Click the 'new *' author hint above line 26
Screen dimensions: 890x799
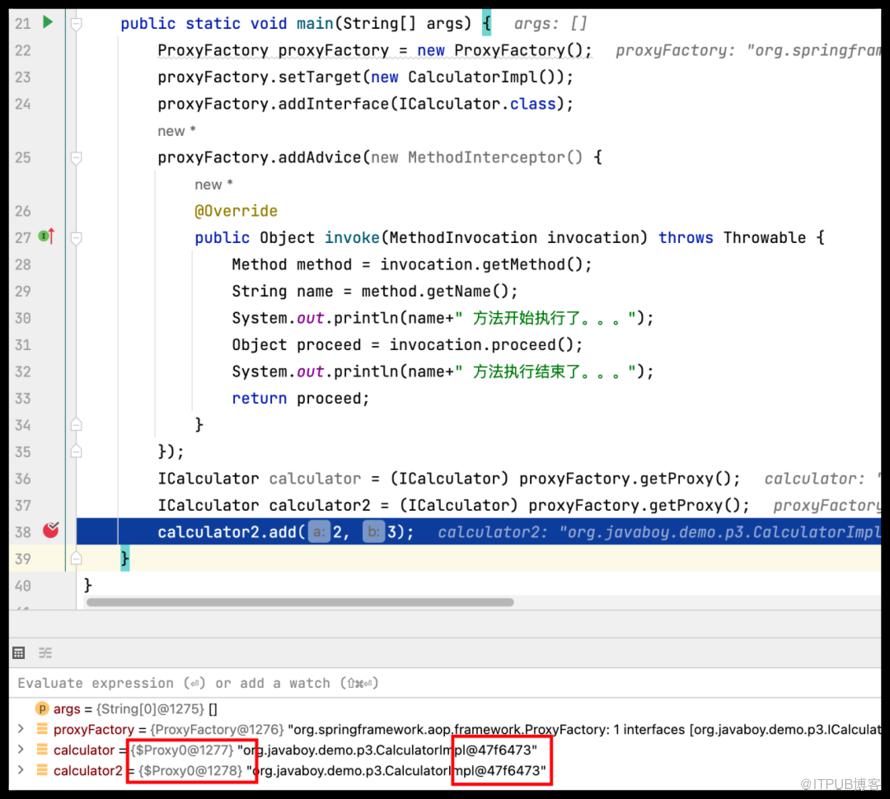213,184
